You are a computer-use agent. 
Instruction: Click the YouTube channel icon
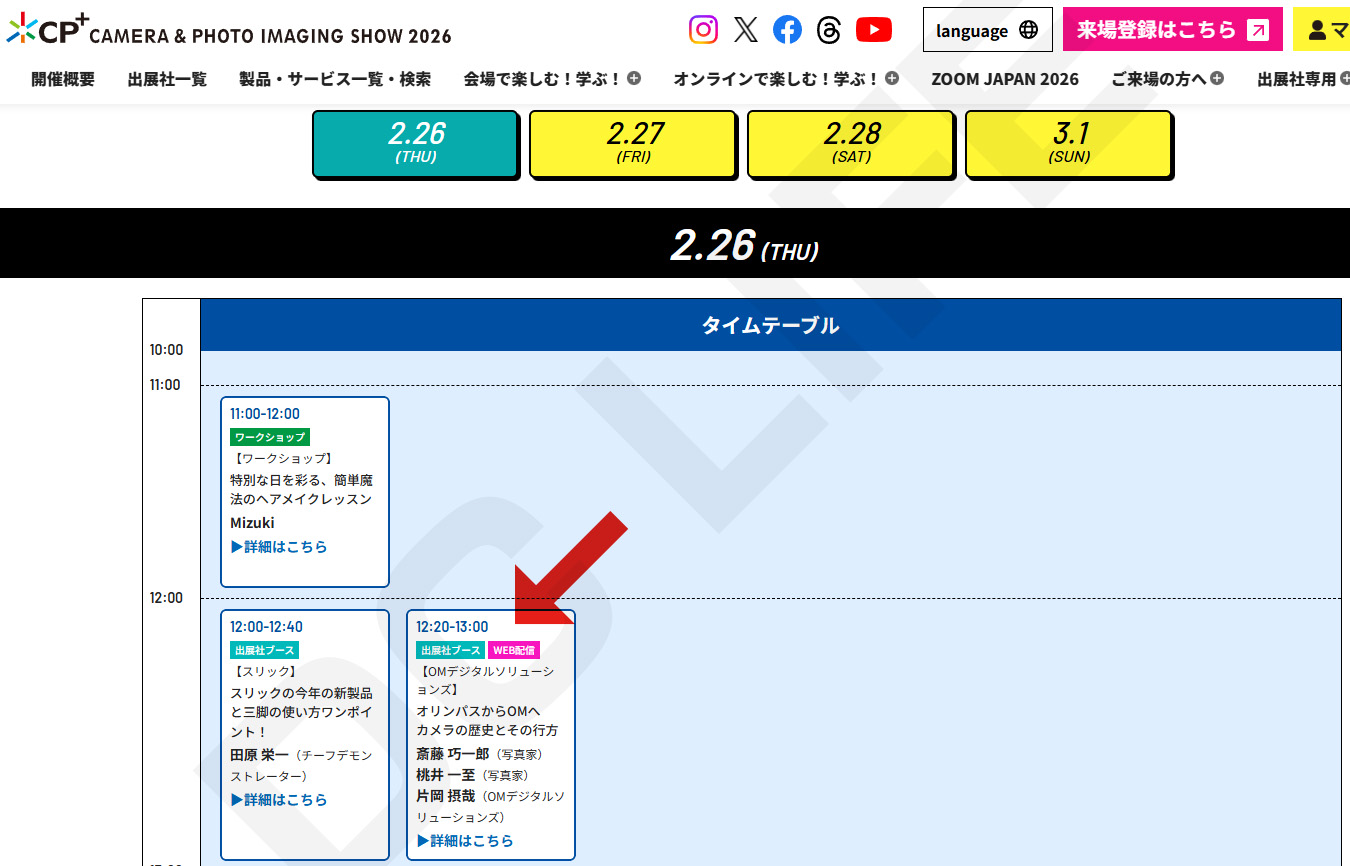(x=873, y=30)
